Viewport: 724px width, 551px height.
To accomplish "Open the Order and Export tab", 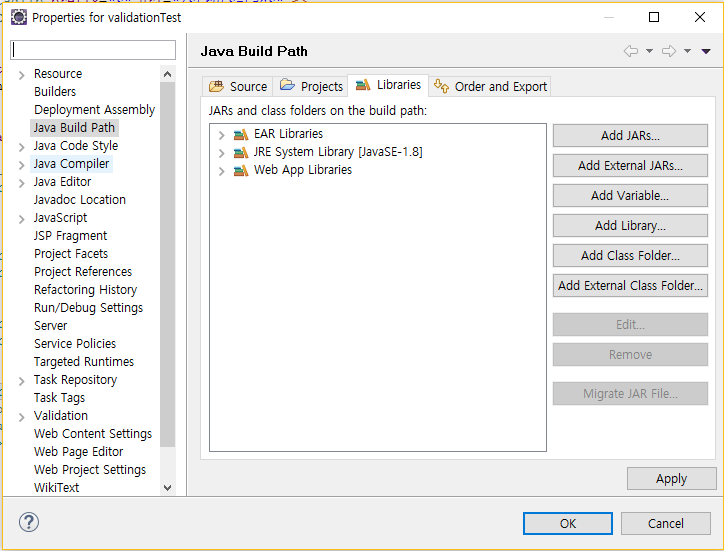I will 490,86.
